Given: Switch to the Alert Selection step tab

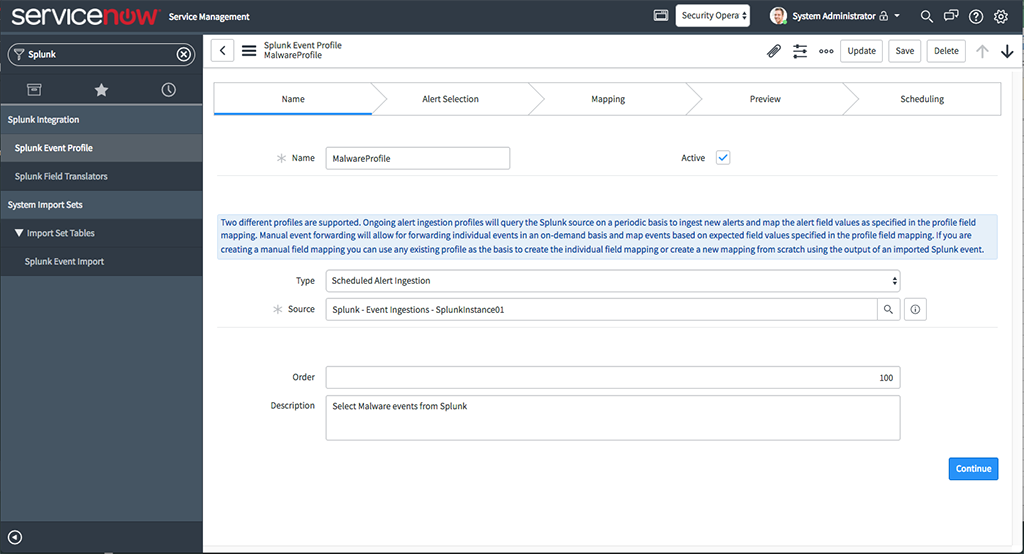Looking at the screenshot, I should tap(450, 99).
